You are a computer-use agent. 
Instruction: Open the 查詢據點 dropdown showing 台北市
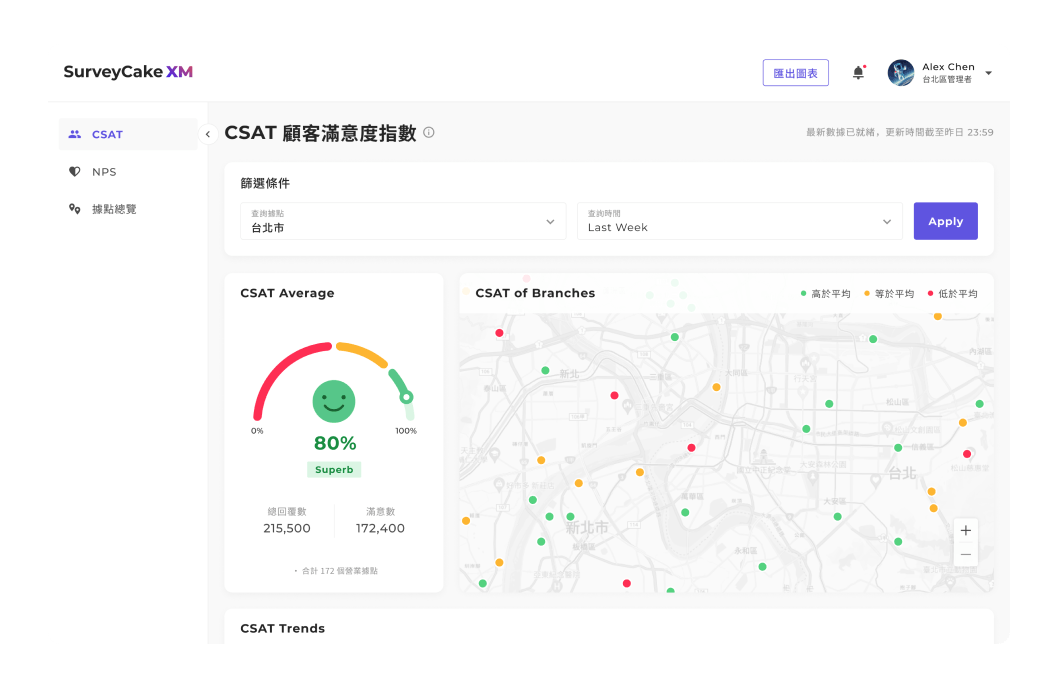[403, 221]
